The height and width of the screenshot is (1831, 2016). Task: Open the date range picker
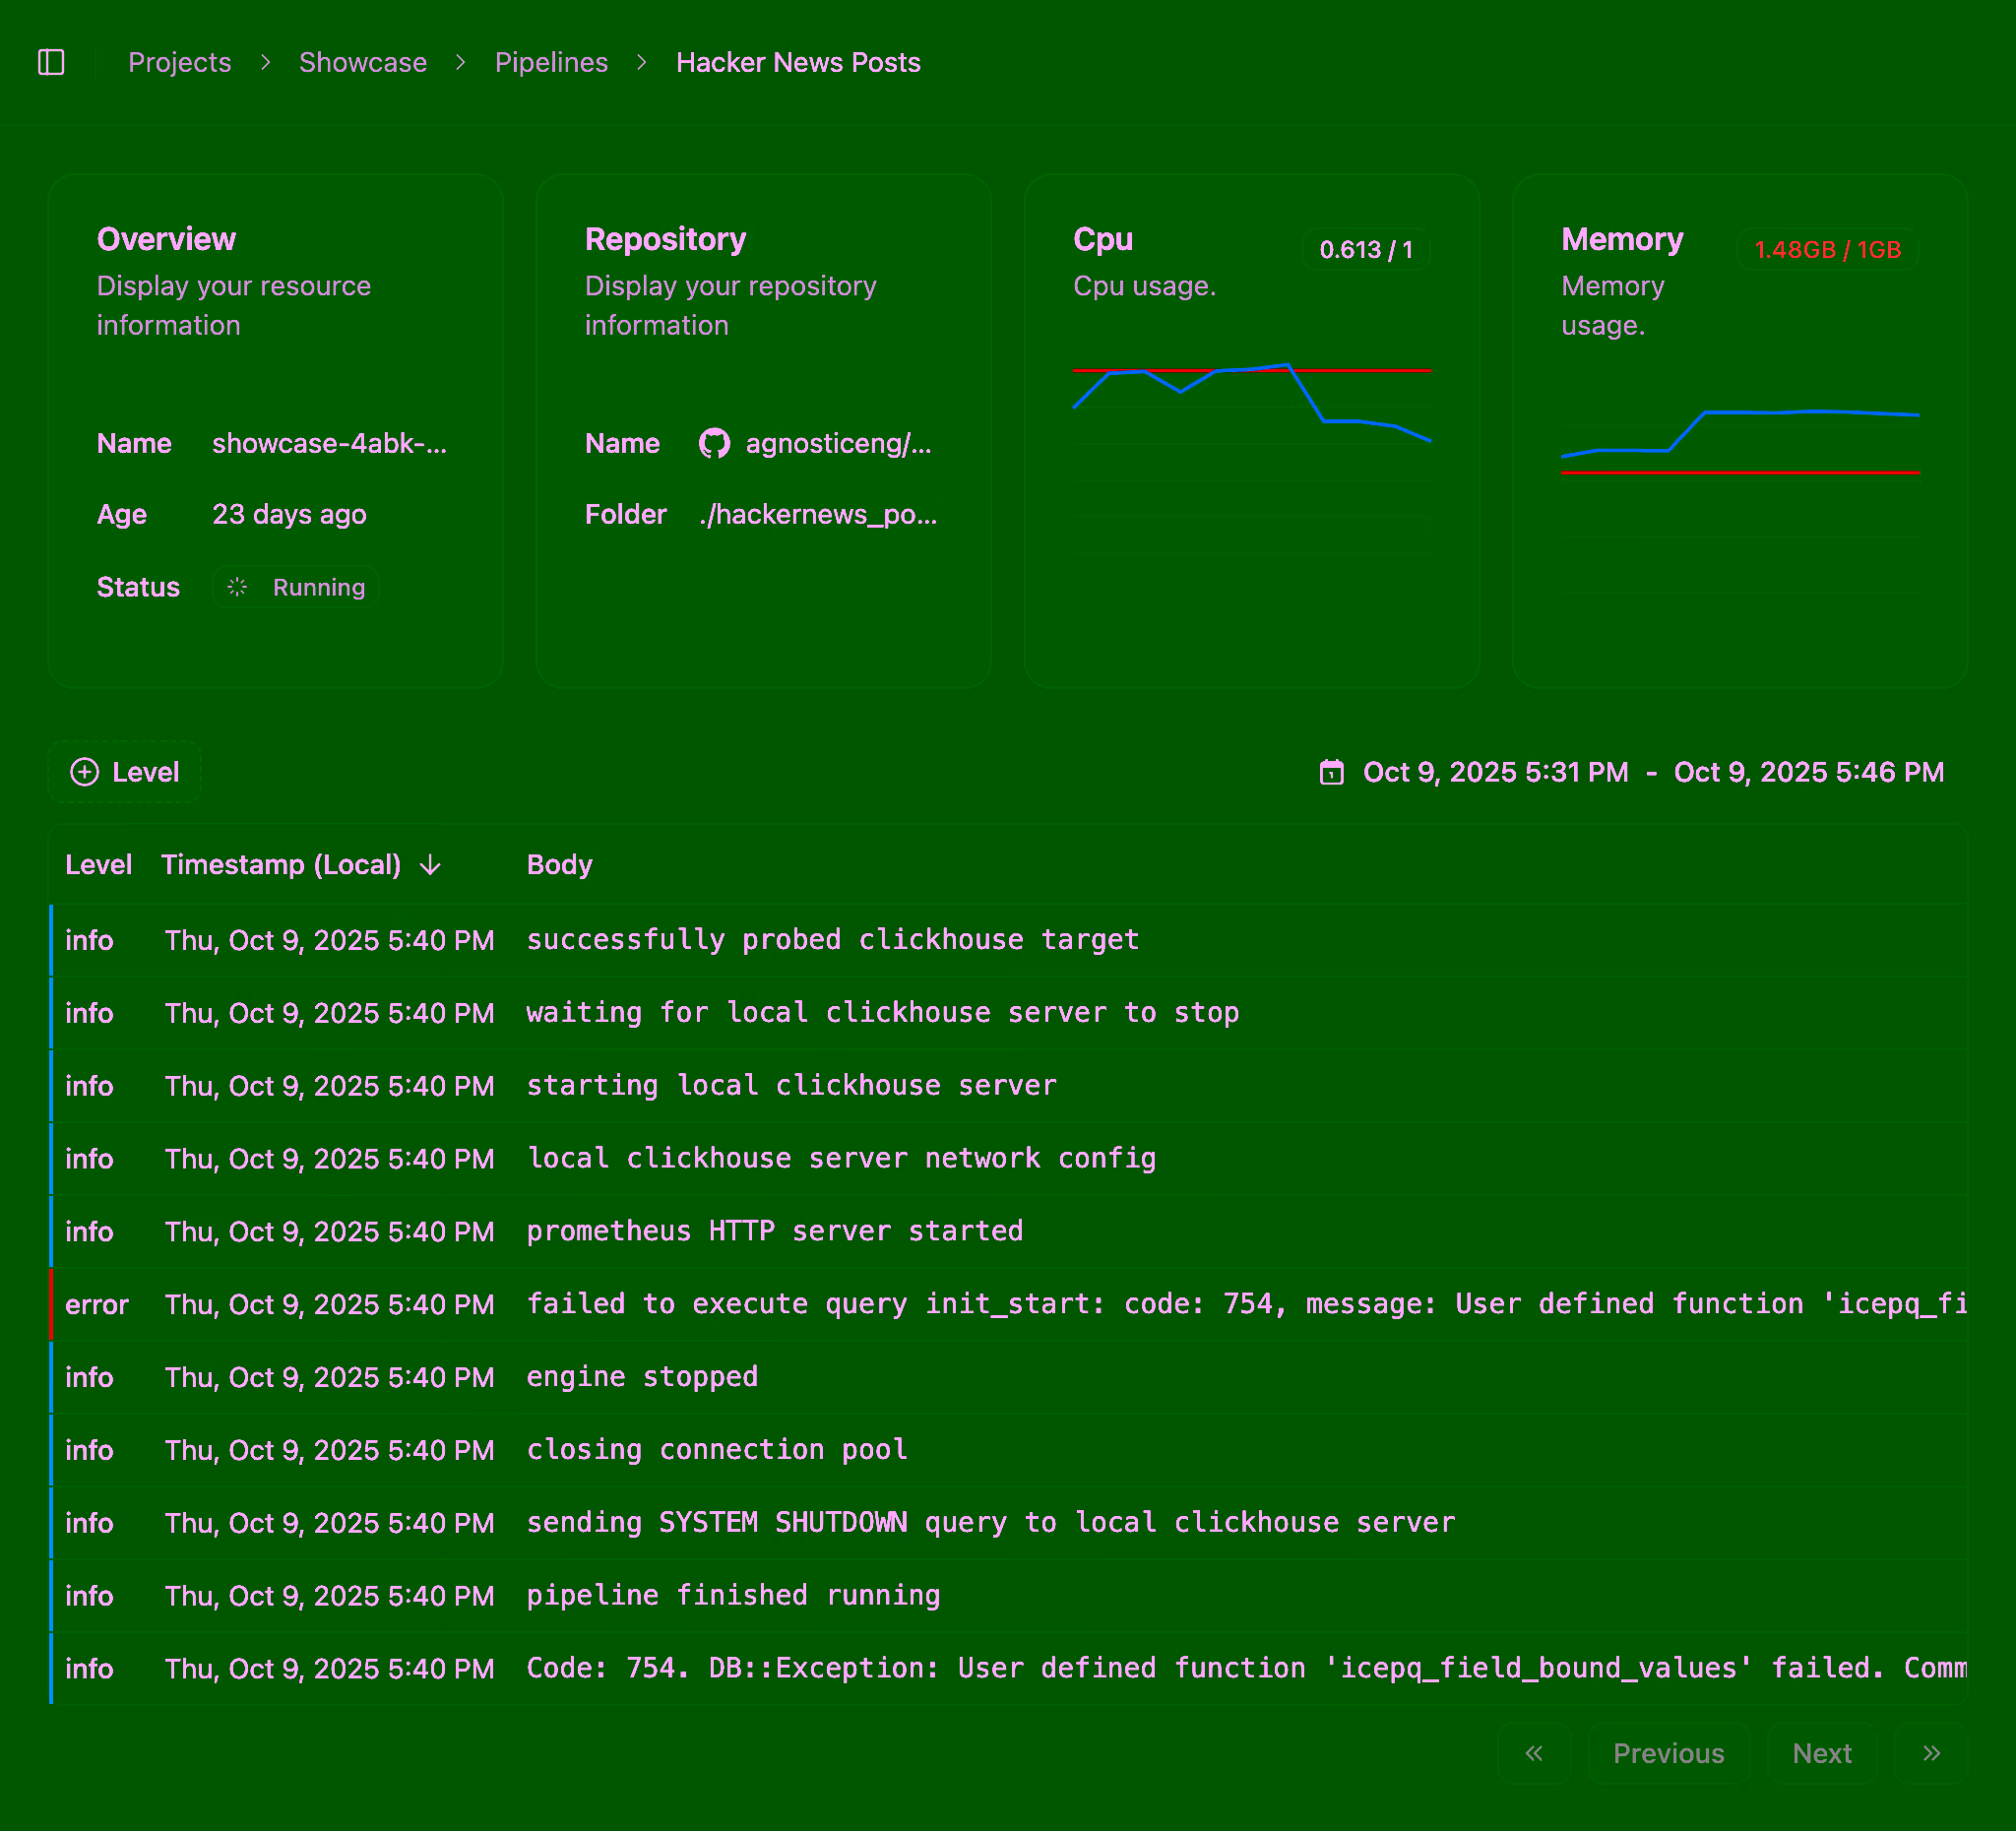click(x=1652, y=772)
